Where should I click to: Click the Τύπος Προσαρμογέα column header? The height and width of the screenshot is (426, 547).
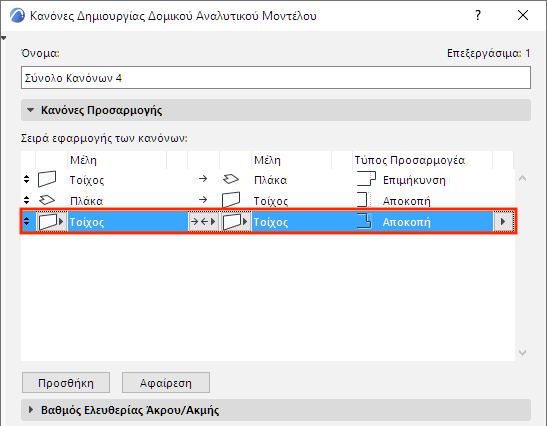[x=410, y=160]
